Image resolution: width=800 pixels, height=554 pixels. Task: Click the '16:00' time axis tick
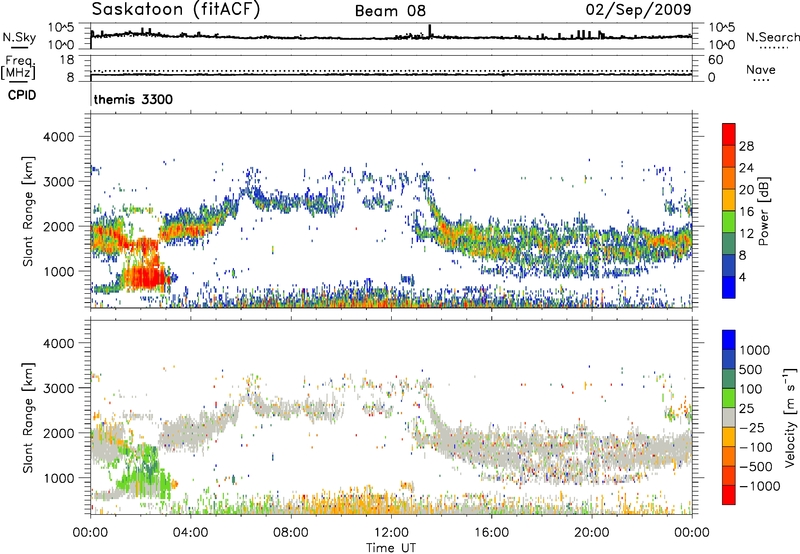coord(491,533)
